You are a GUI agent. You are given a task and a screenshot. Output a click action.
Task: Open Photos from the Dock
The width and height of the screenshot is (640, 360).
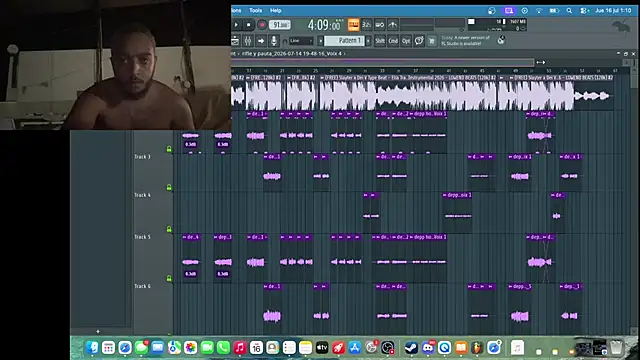point(191,347)
